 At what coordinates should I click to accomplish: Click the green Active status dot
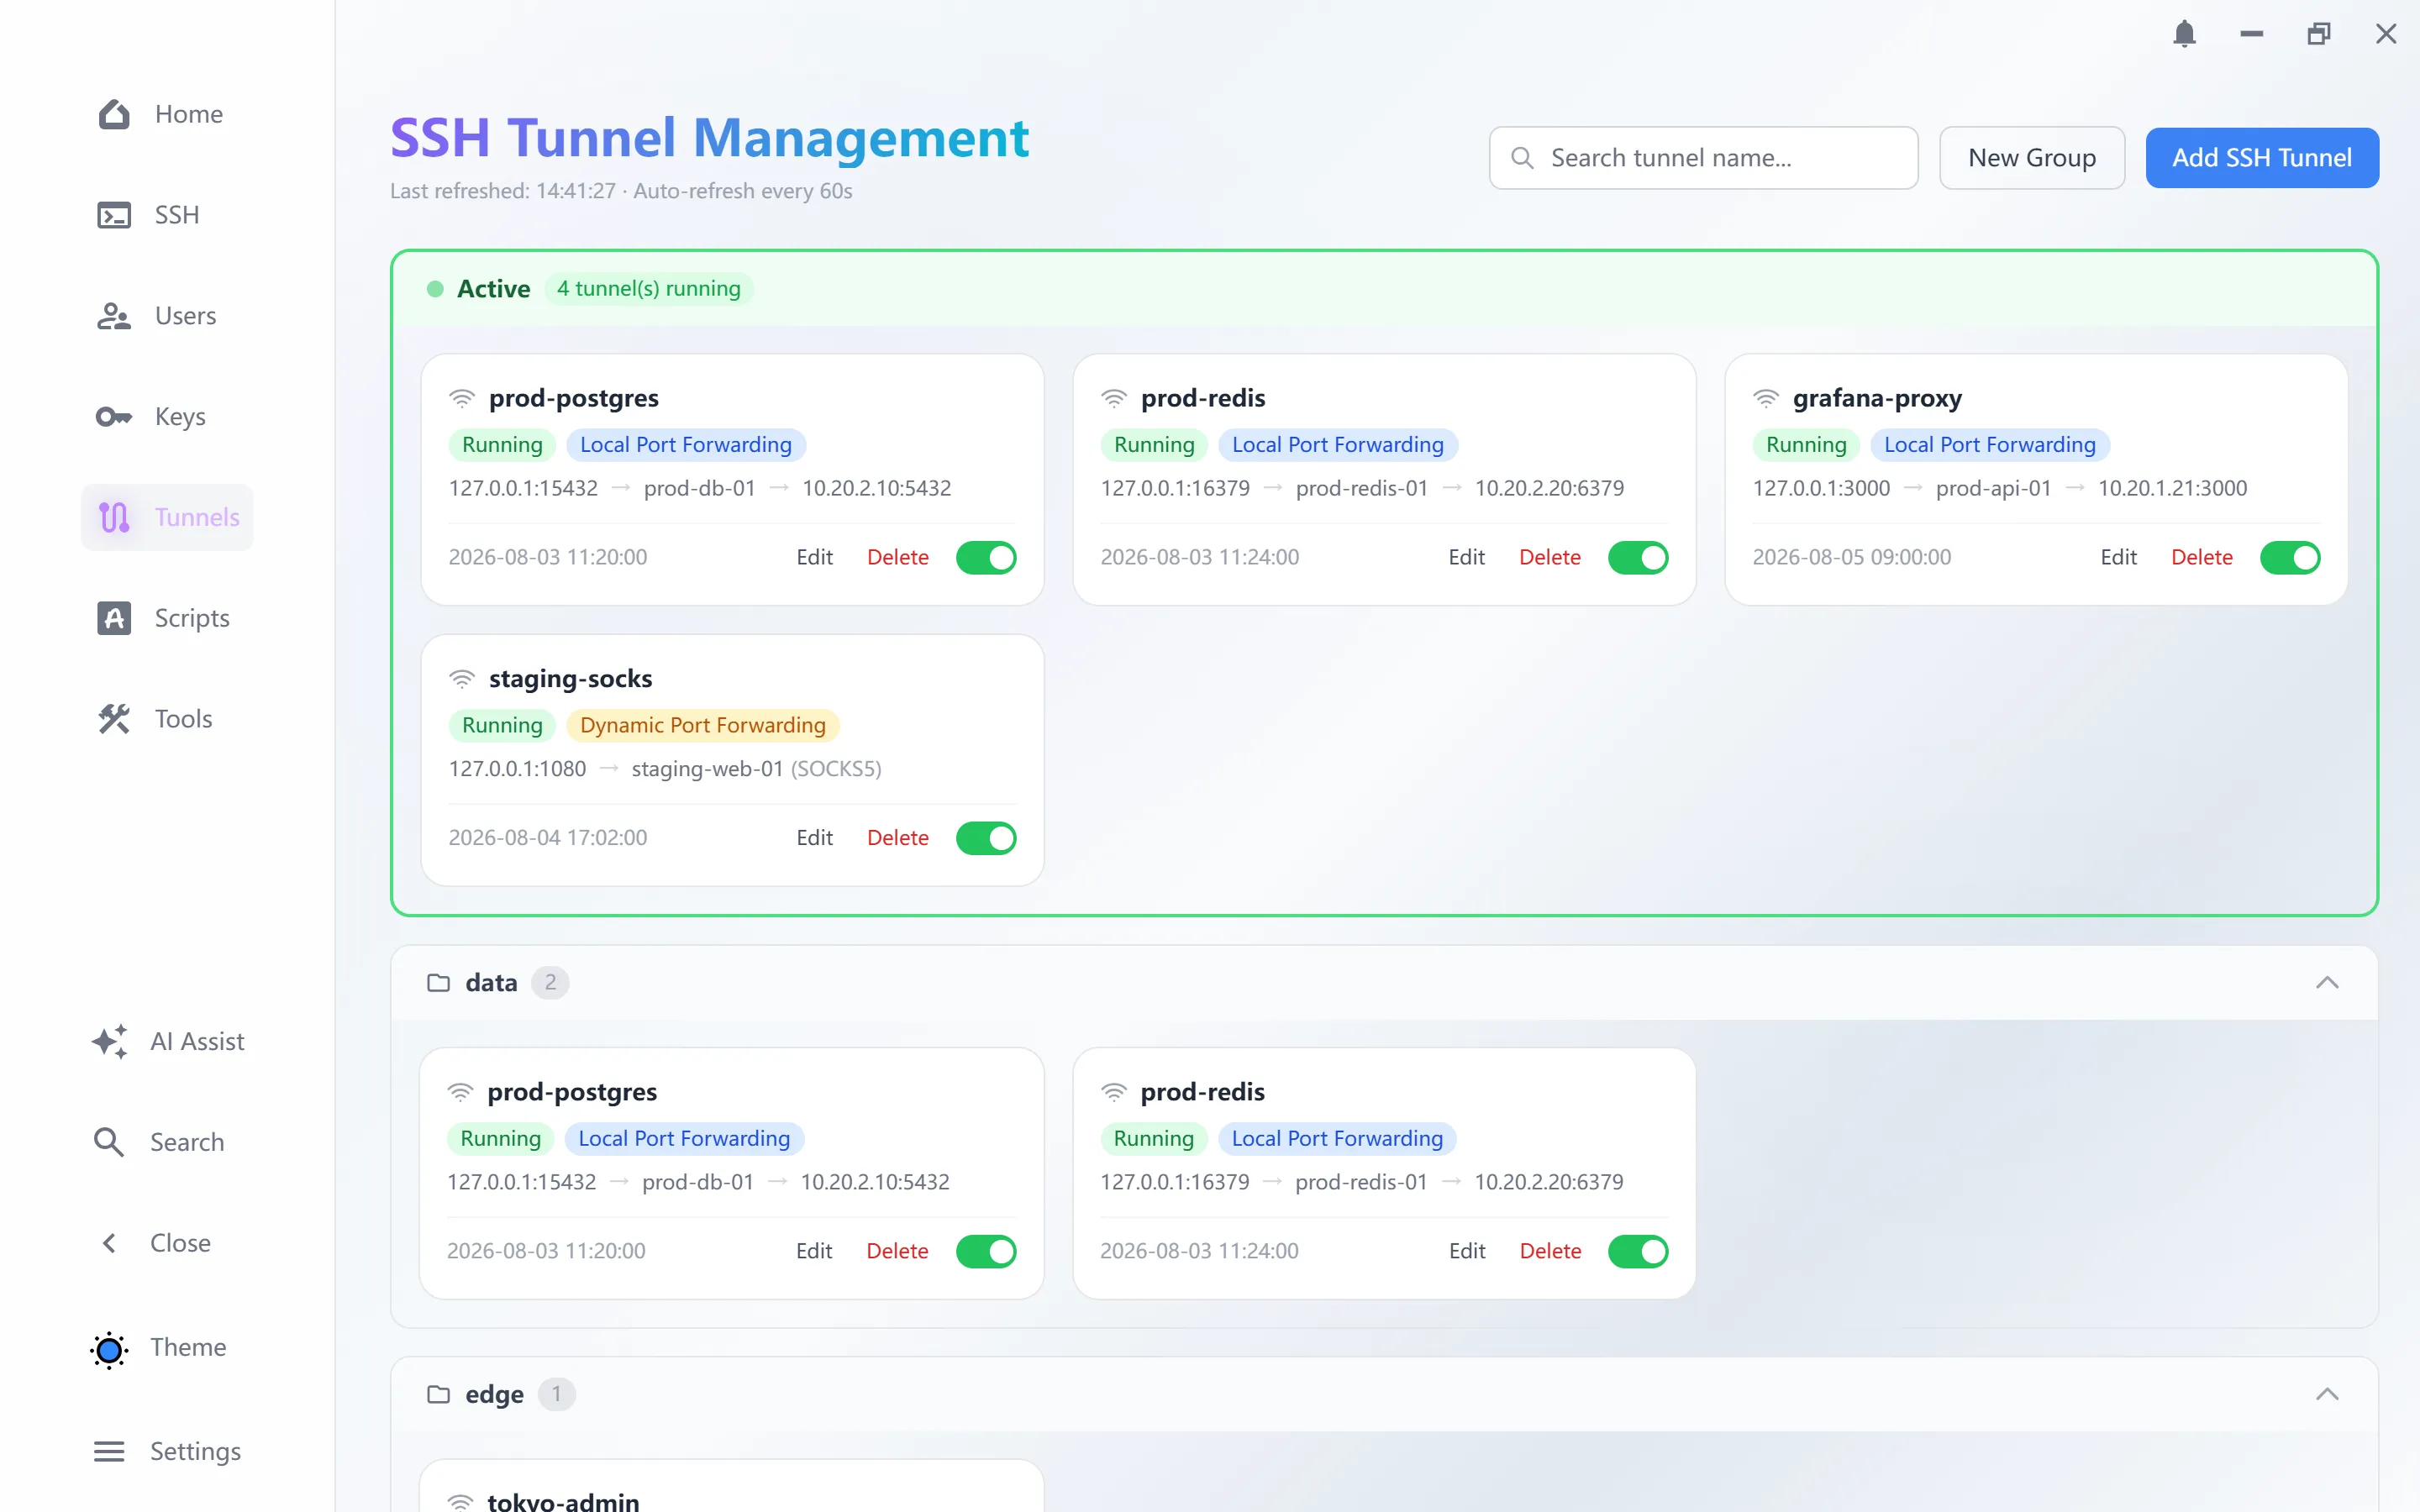pos(435,289)
